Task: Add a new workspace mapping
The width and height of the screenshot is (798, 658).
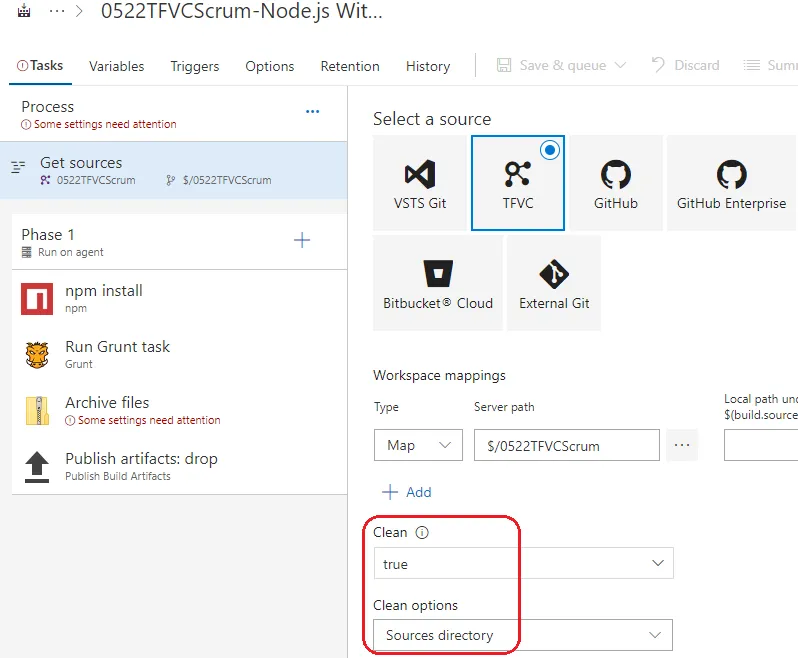Action: pos(407,492)
